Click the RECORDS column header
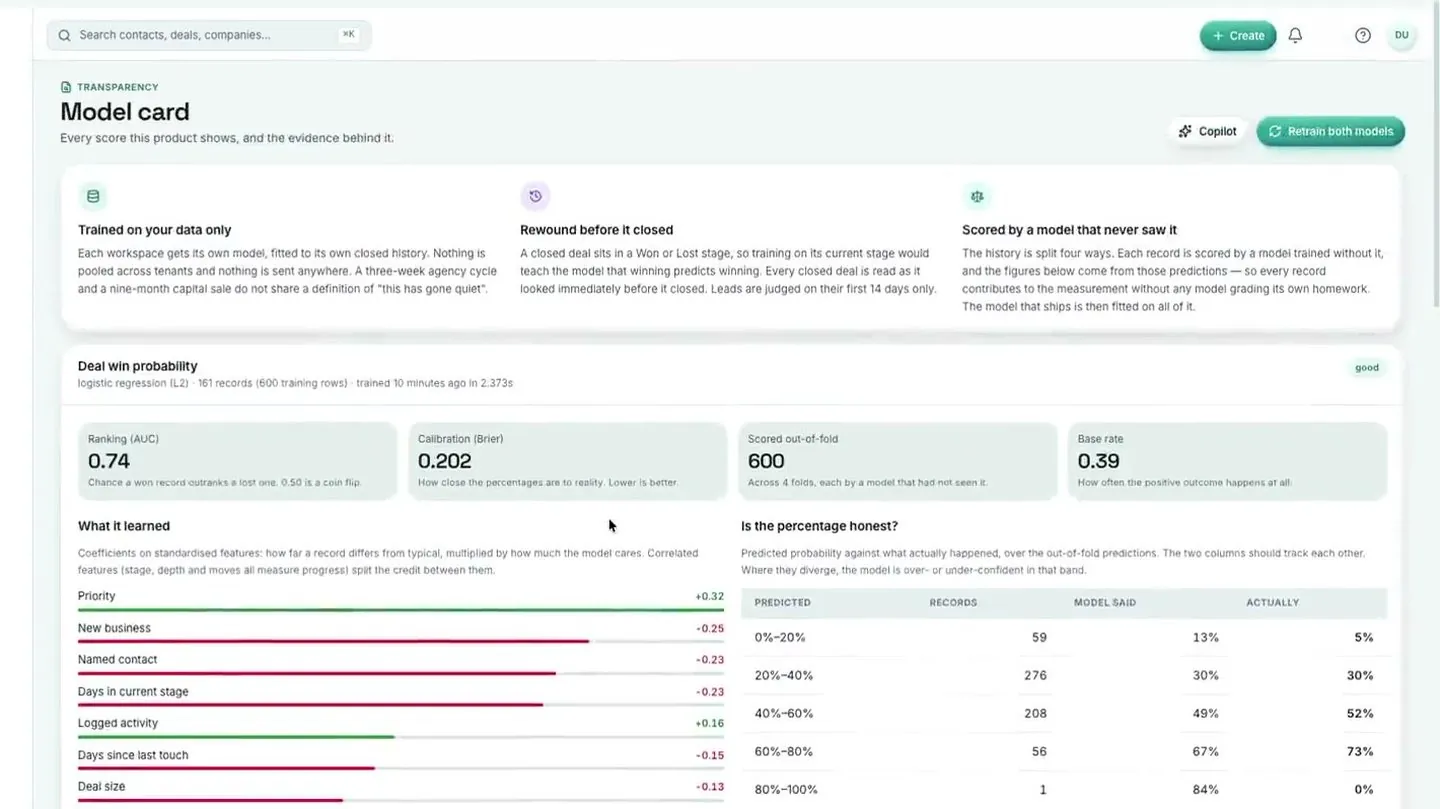 [x=953, y=603]
